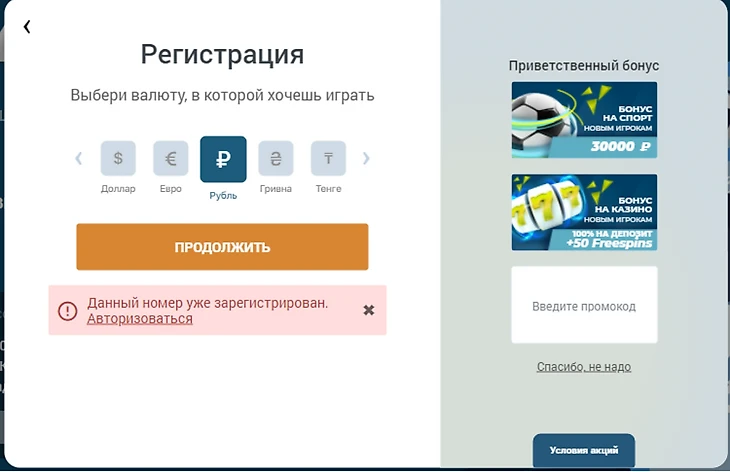The width and height of the screenshot is (730, 472).
Task: Select the Tenge currency icon
Action: point(328,158)
